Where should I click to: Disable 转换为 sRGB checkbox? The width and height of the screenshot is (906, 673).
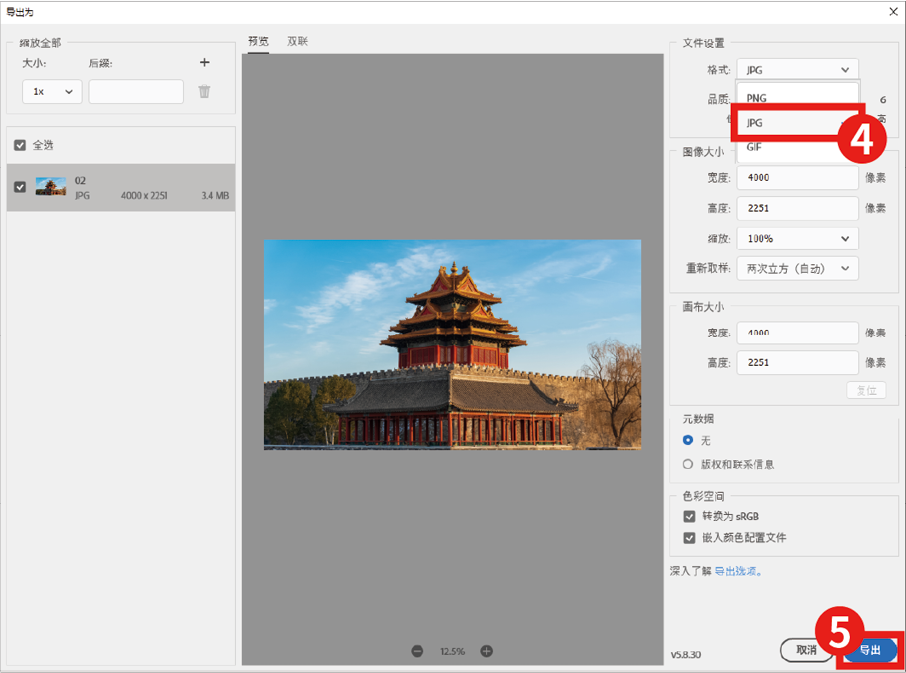(x=689, y=517)
